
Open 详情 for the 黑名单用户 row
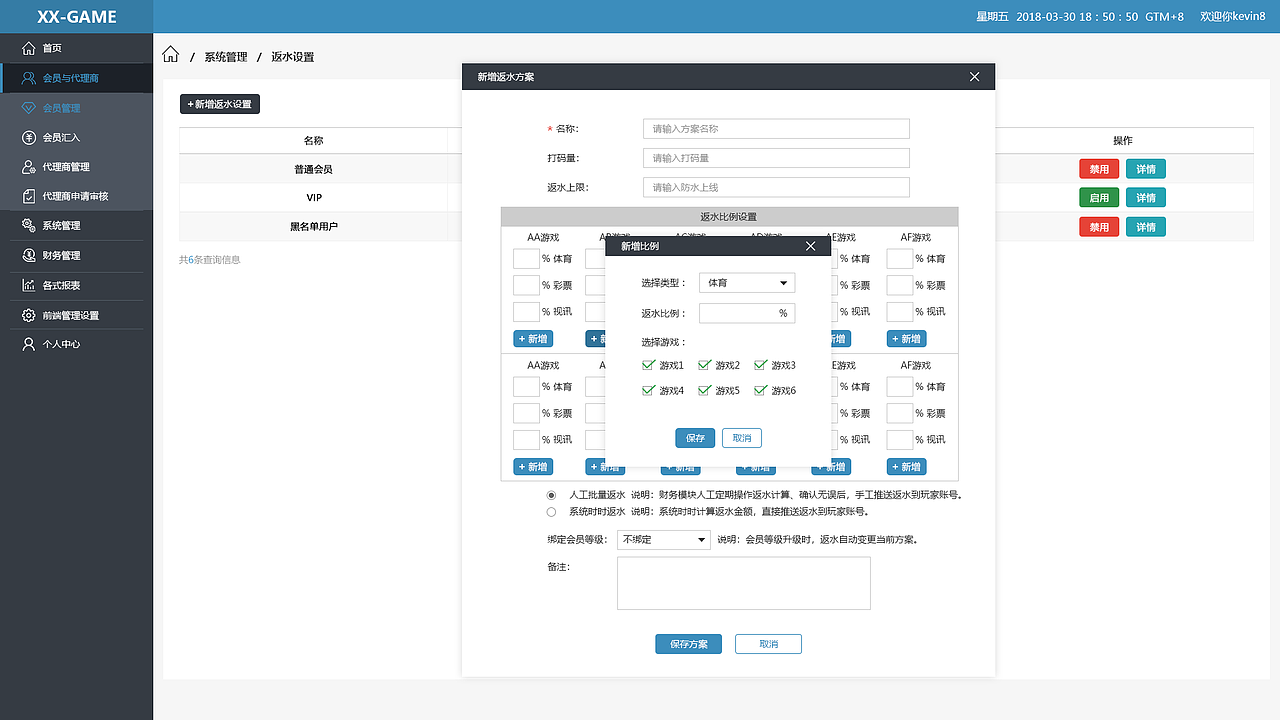coord(1146,227)
